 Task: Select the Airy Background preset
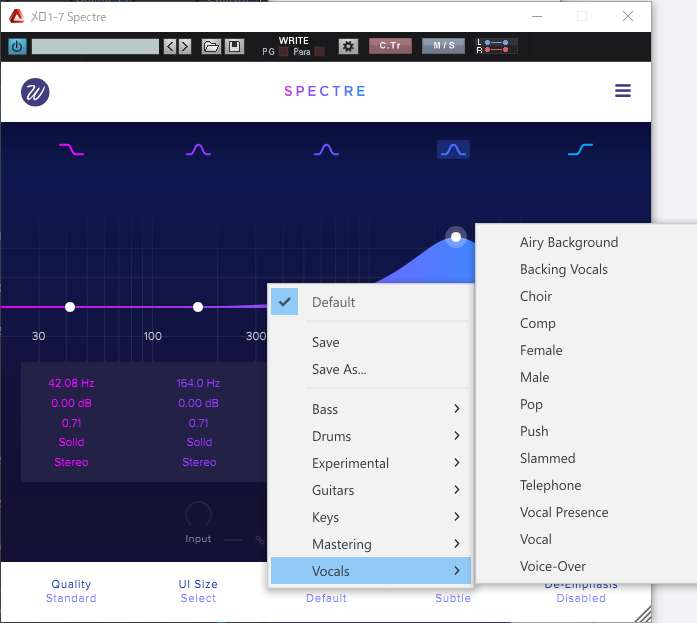click(x=587, y=242)
